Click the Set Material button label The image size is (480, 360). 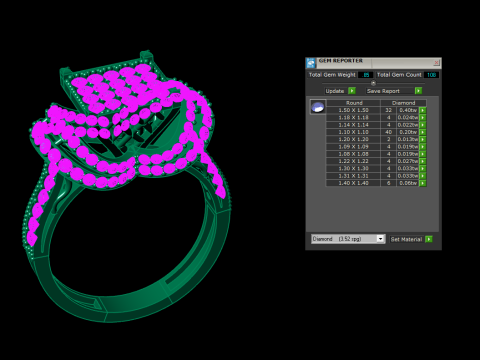pos(406,239)
